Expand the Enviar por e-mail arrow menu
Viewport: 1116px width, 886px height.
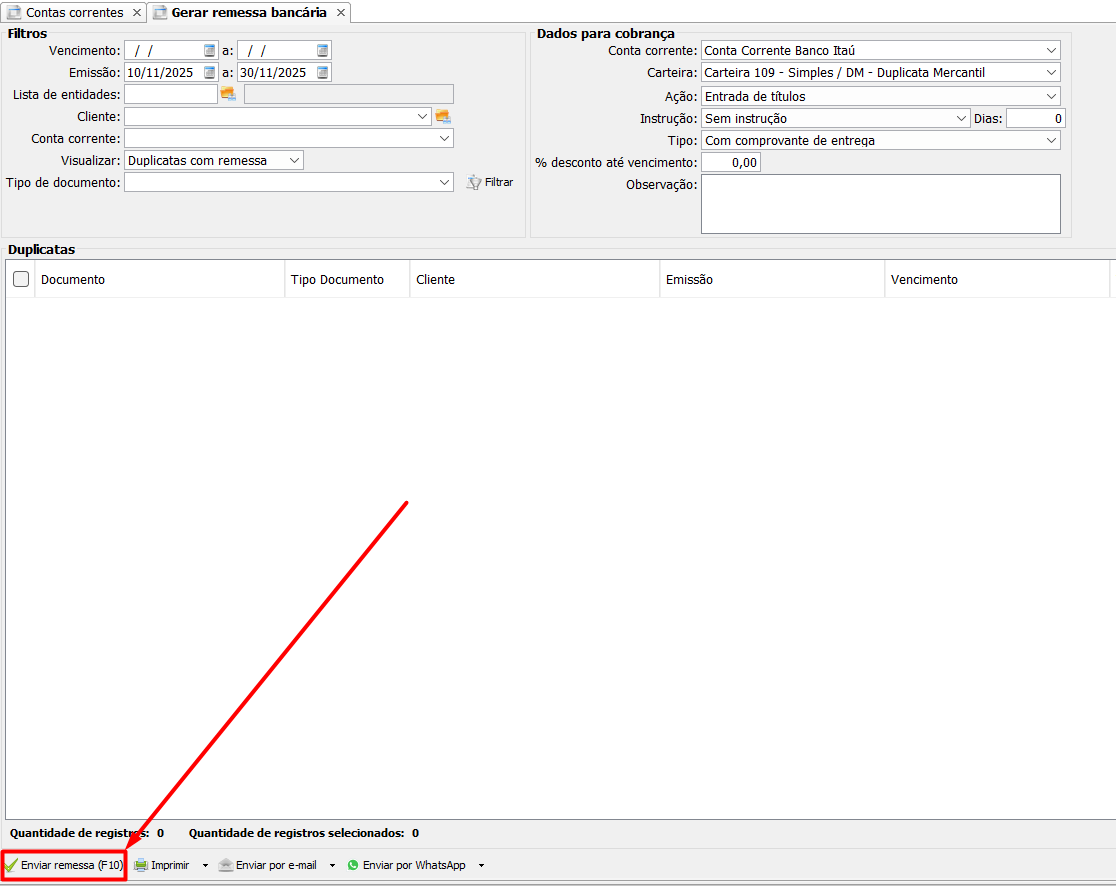[x=332, y=865]
